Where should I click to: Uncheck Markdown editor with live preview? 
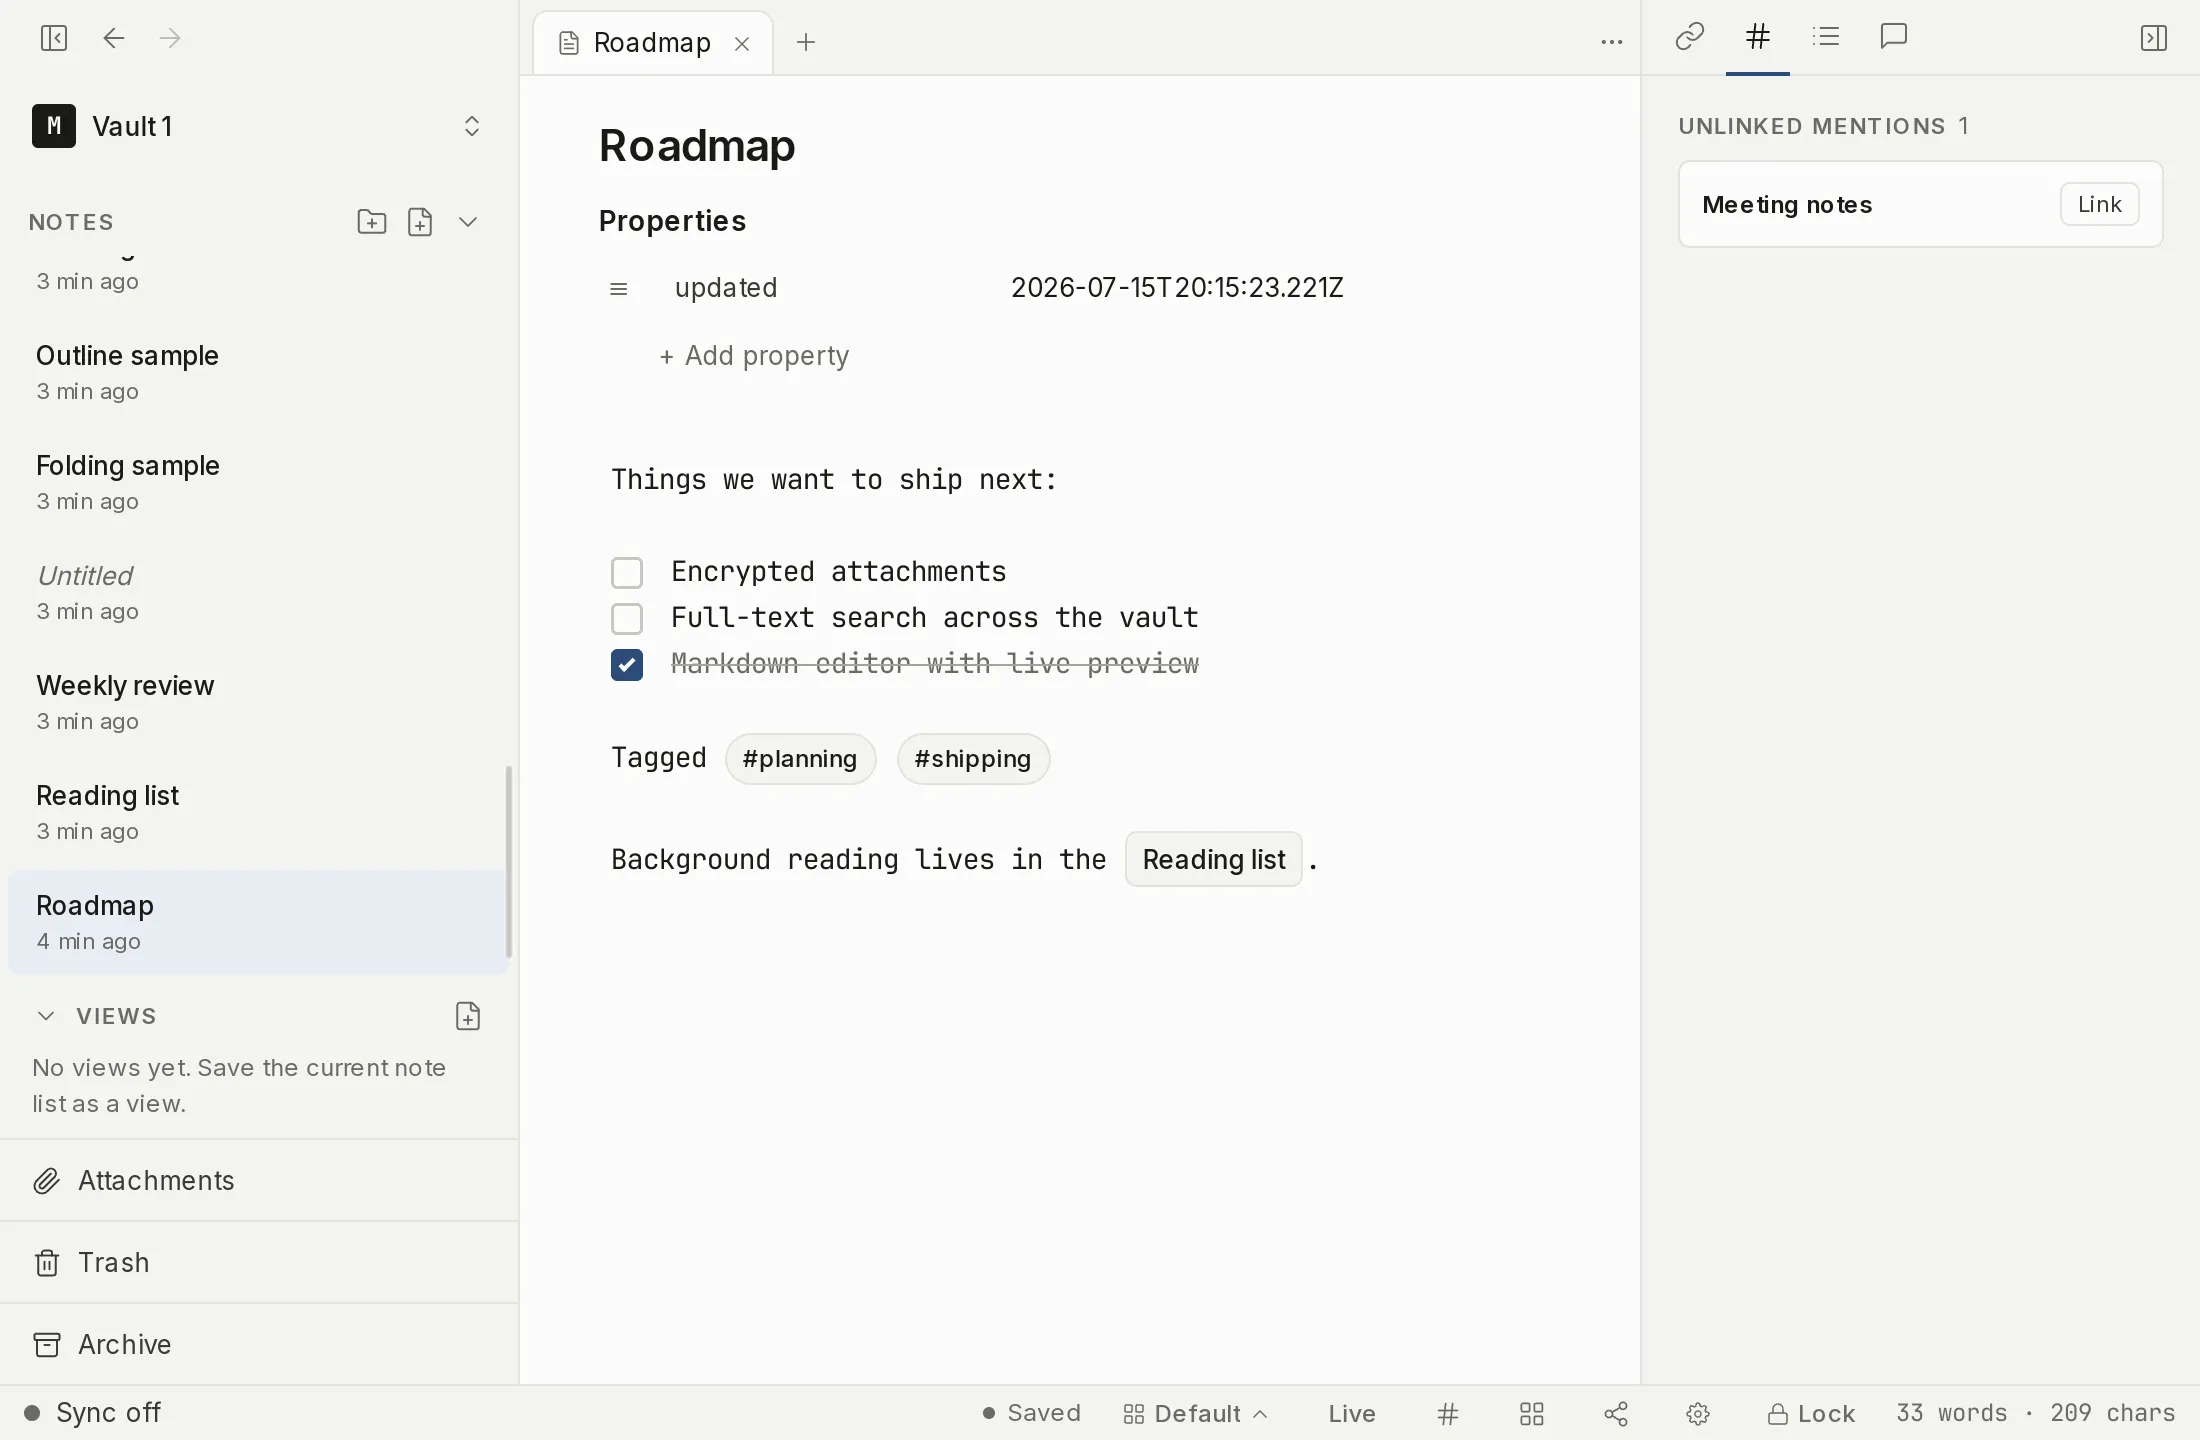(x=627, y=665)
